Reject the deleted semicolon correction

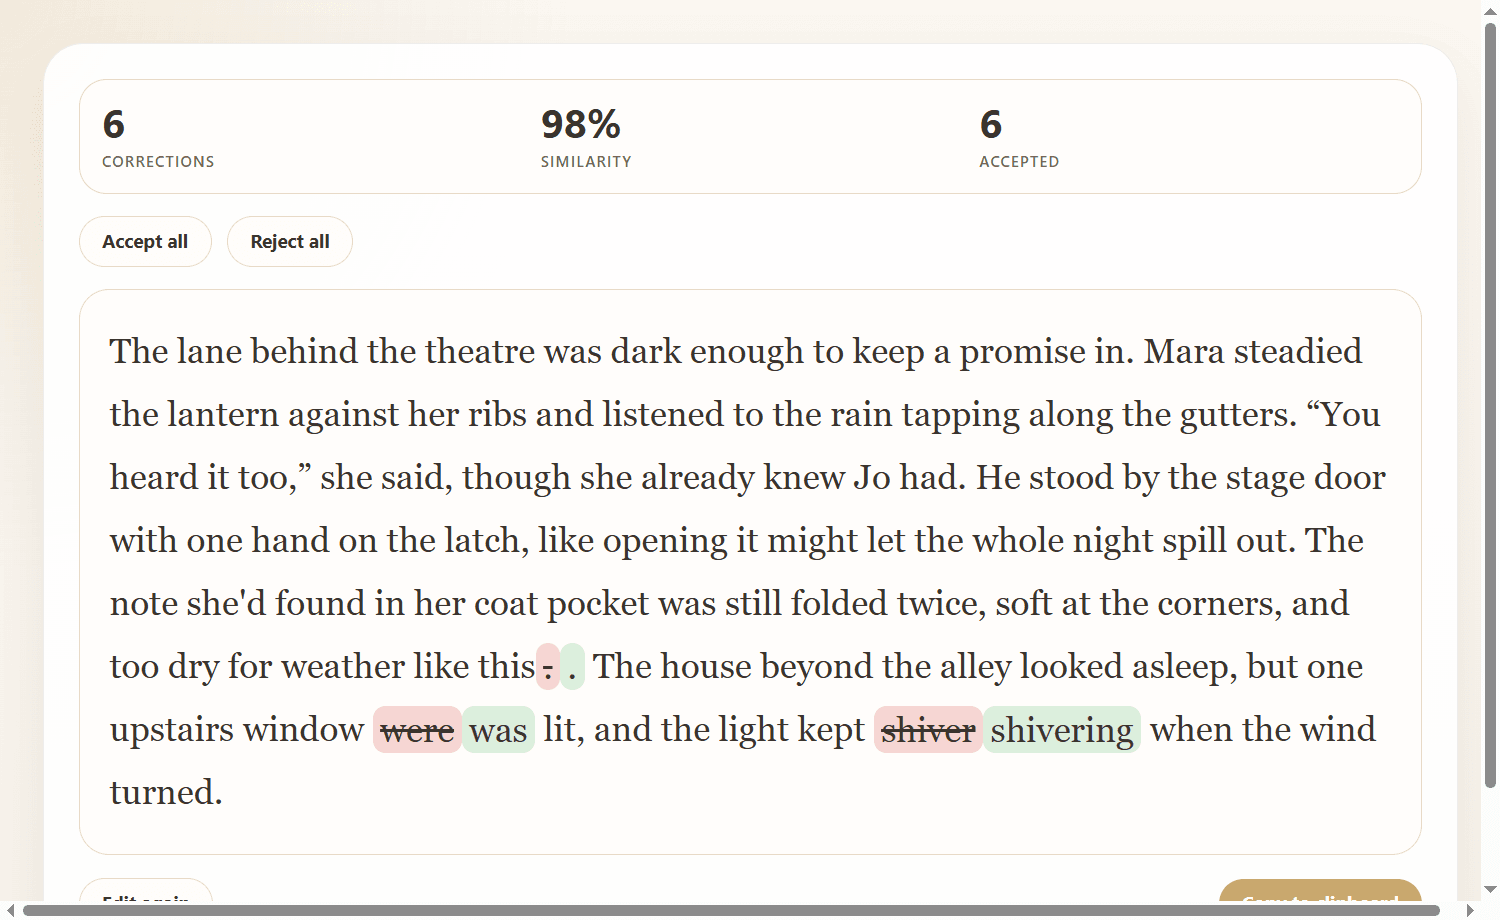pos(546,667)
